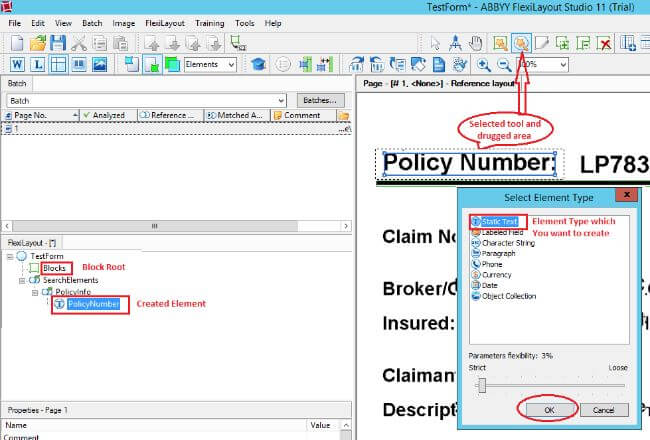Choose Static Text element type

point(499,221)
